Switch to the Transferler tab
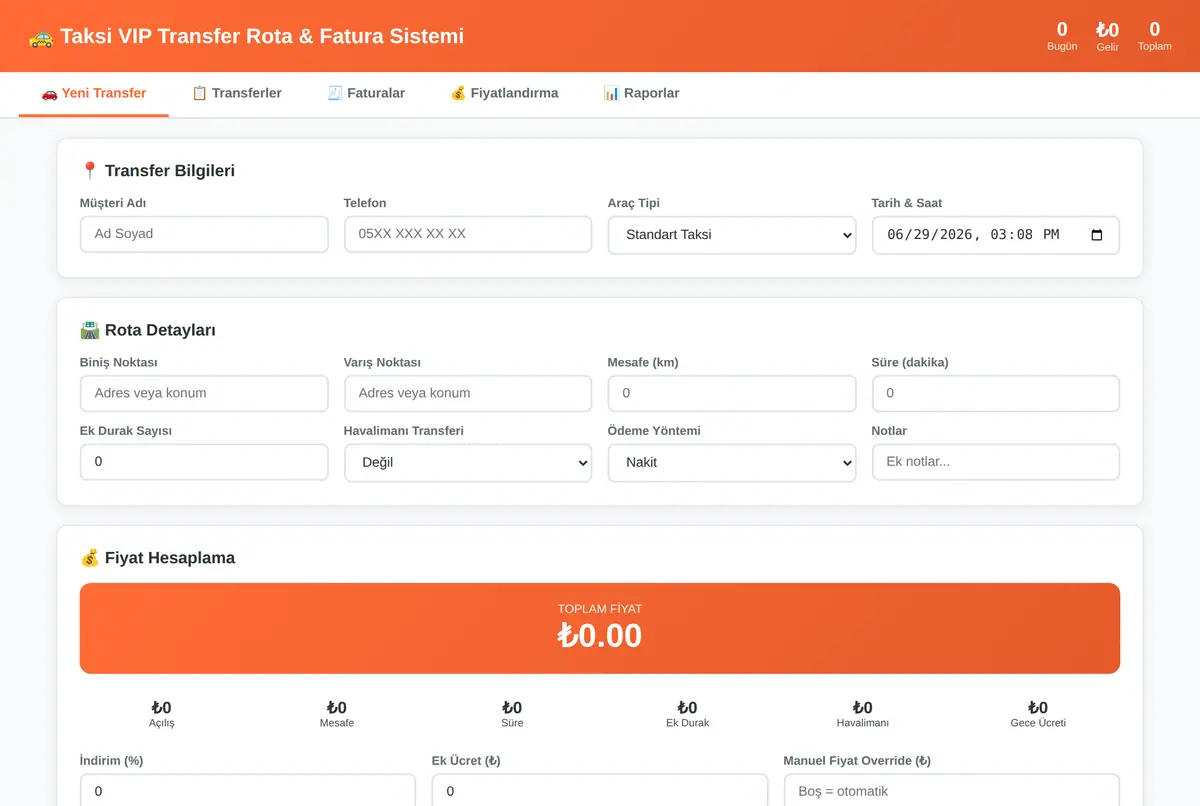Image resolution: width=1200 pixels, height=806 pixels. pos(237,93)
